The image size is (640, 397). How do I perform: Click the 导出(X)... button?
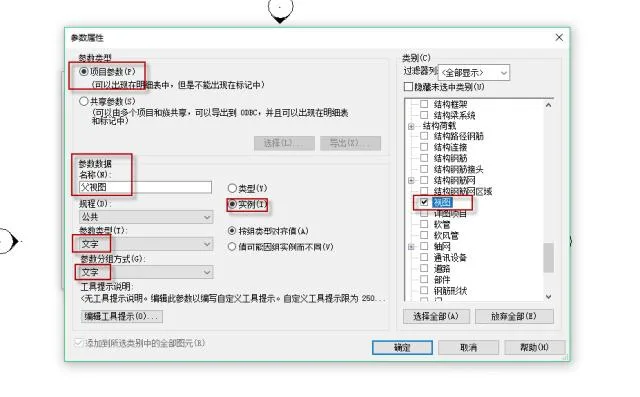[350, 143]
